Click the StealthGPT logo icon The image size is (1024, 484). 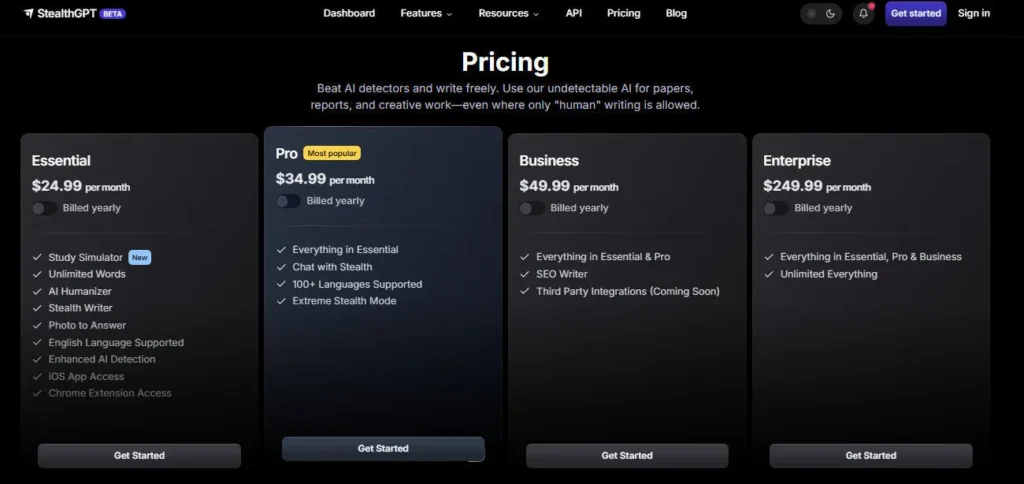click(29, 14)
